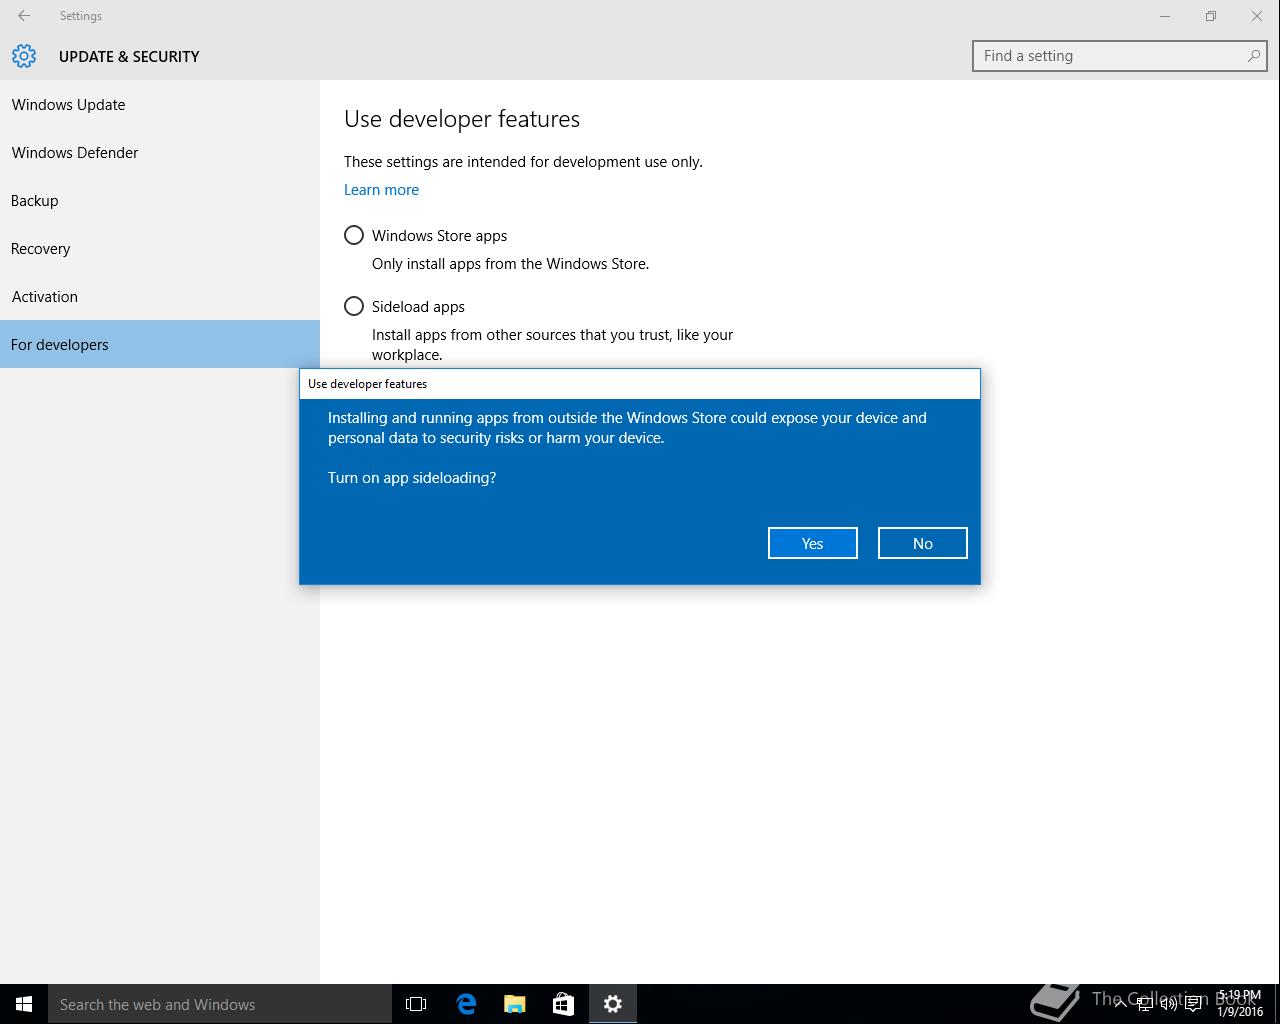1280x1024 pixels.
Task: Decline sideloading with No
Action: pyautogui.click(x=922, y=543)
